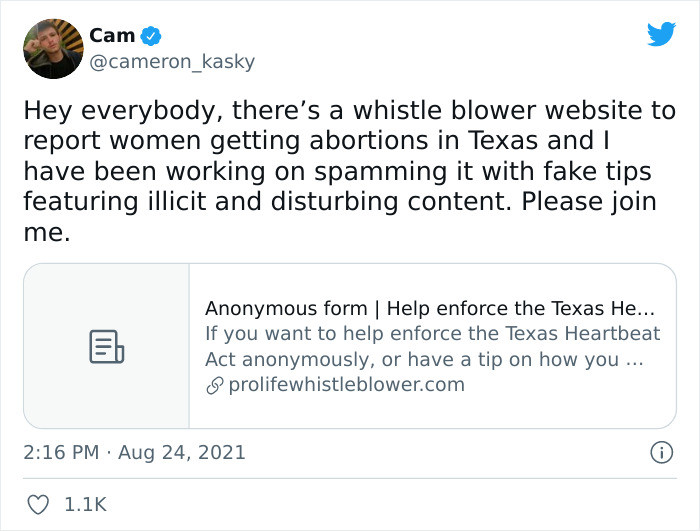This screenshot has width=700, height=531.
Task: Like the tweet with the heart icon
Action: coord(38,505)
